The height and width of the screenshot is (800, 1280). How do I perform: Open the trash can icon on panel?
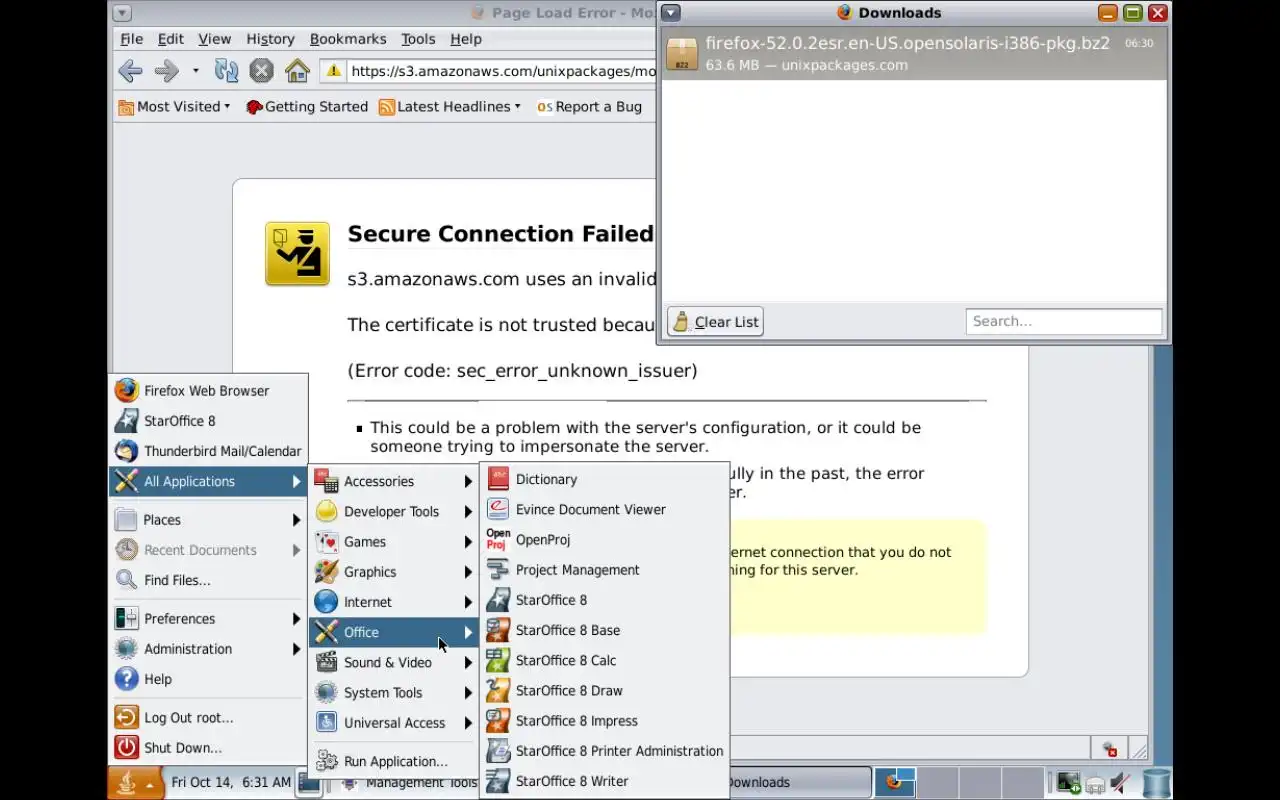click(1156, 783)
